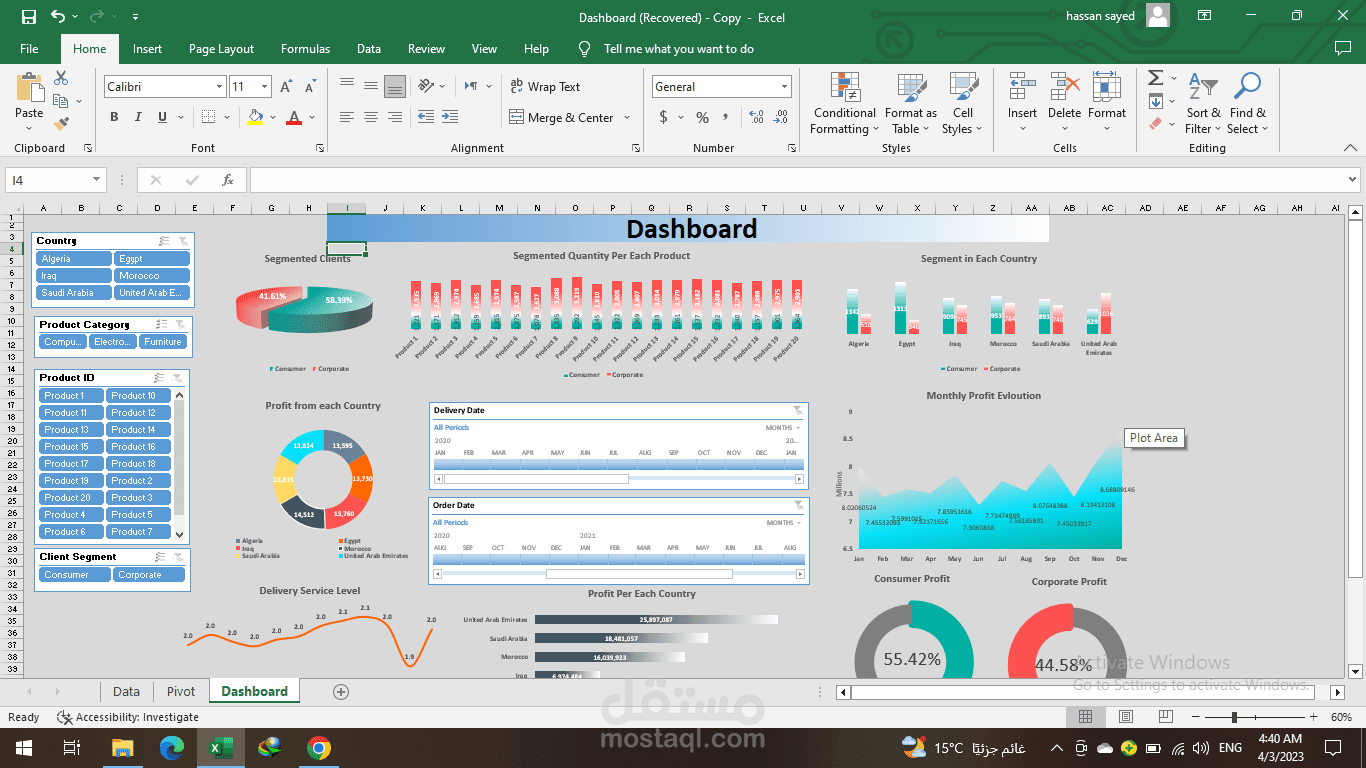Screen dimensions: 1366x768
Task: Add a new sheet with the plus icon
Action: (341, 691)
